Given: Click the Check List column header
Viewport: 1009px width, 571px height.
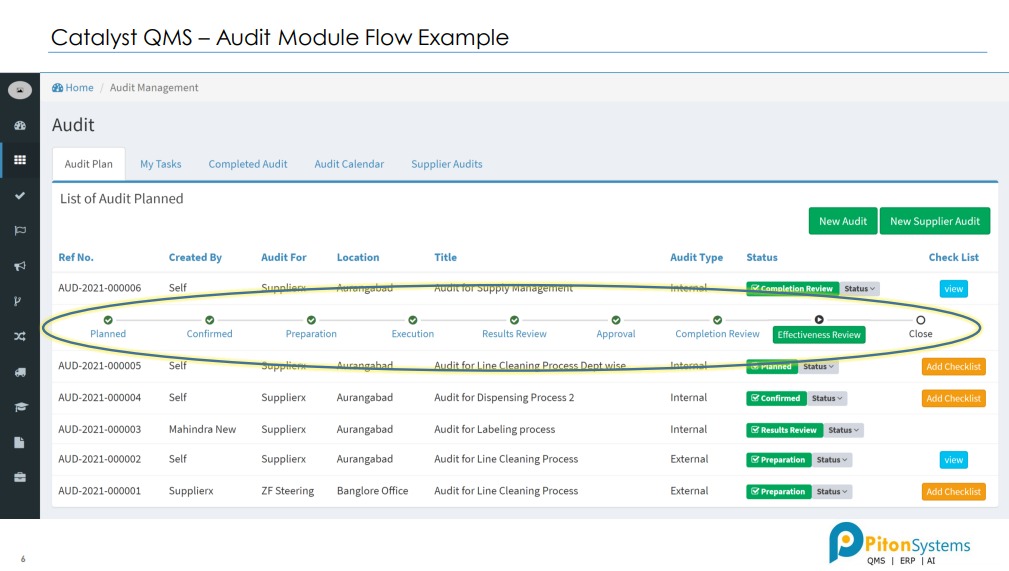Looking at the screenshot, I should pyautogui.click(x=953, y=257).
